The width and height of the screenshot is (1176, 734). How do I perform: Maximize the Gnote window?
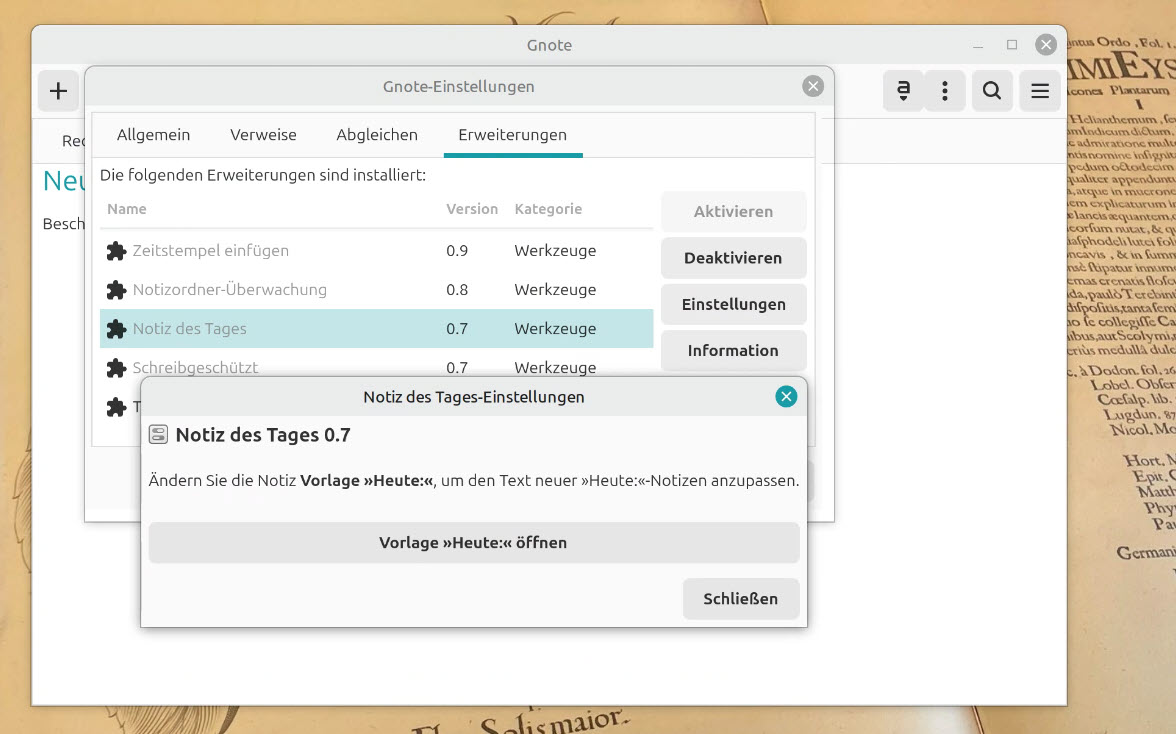1012,45
